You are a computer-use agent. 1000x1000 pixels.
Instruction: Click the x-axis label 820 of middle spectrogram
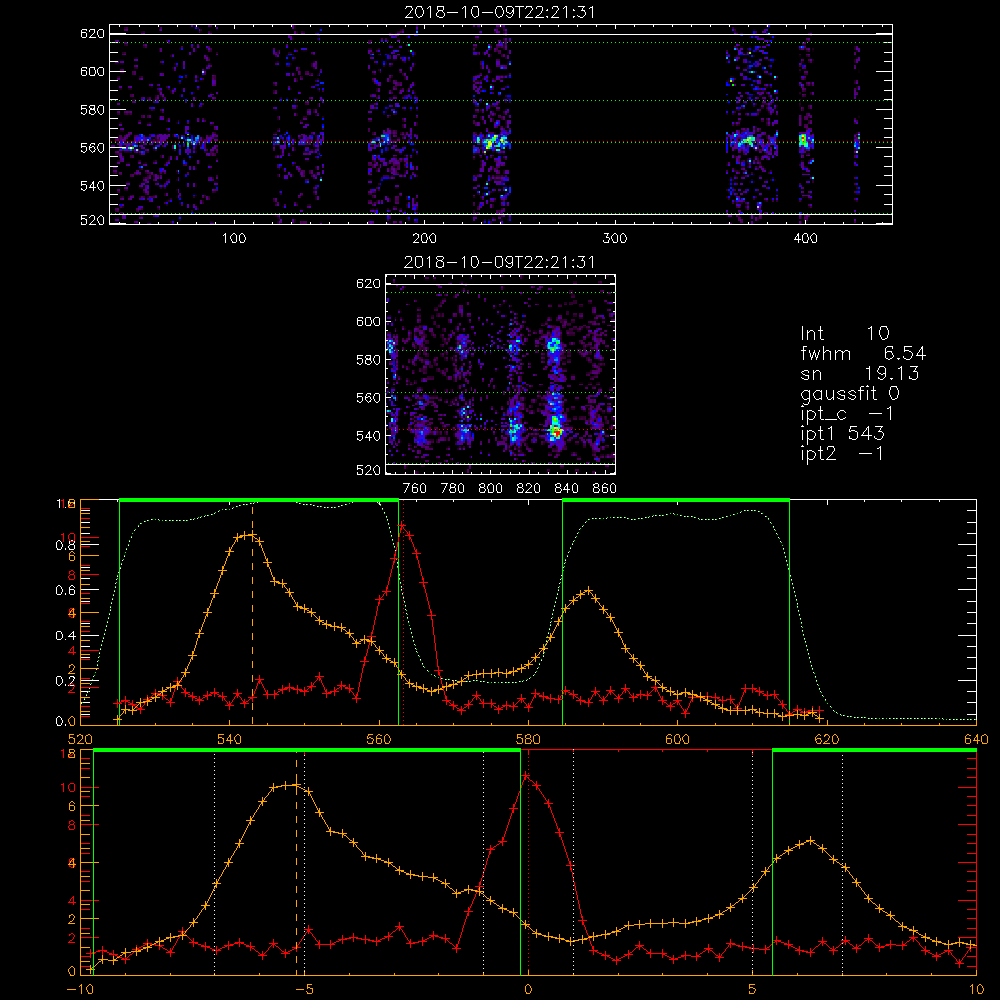point(528,489)
